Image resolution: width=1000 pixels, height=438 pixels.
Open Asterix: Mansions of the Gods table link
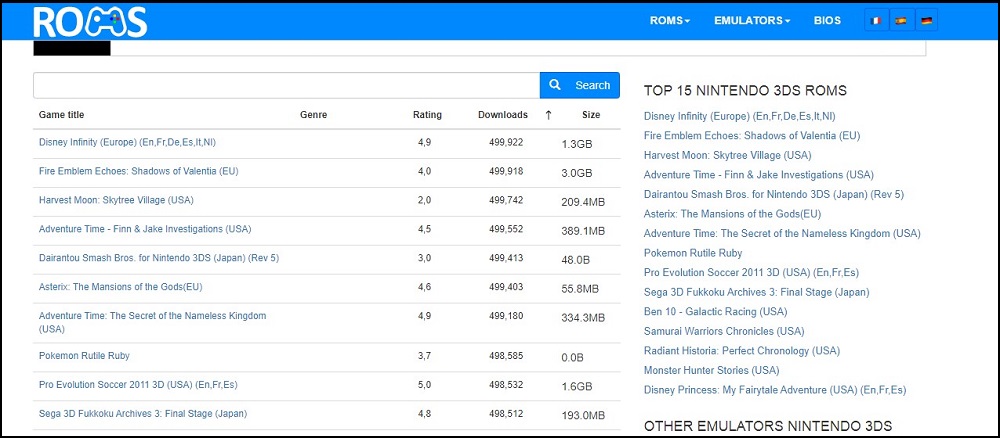point(121,286)
